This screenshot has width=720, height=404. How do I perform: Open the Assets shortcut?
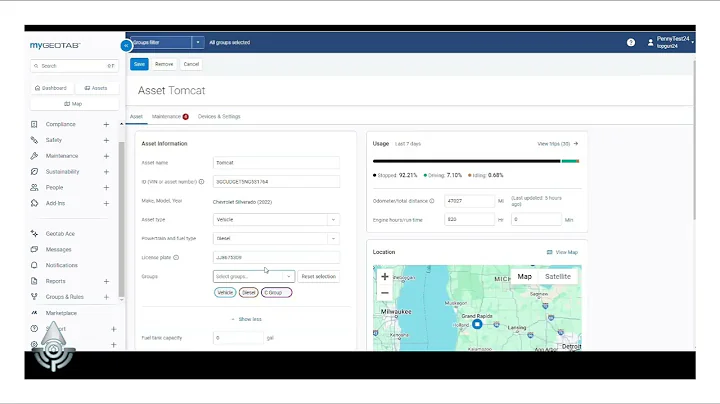pyautogui.click(x=96, y=88)
